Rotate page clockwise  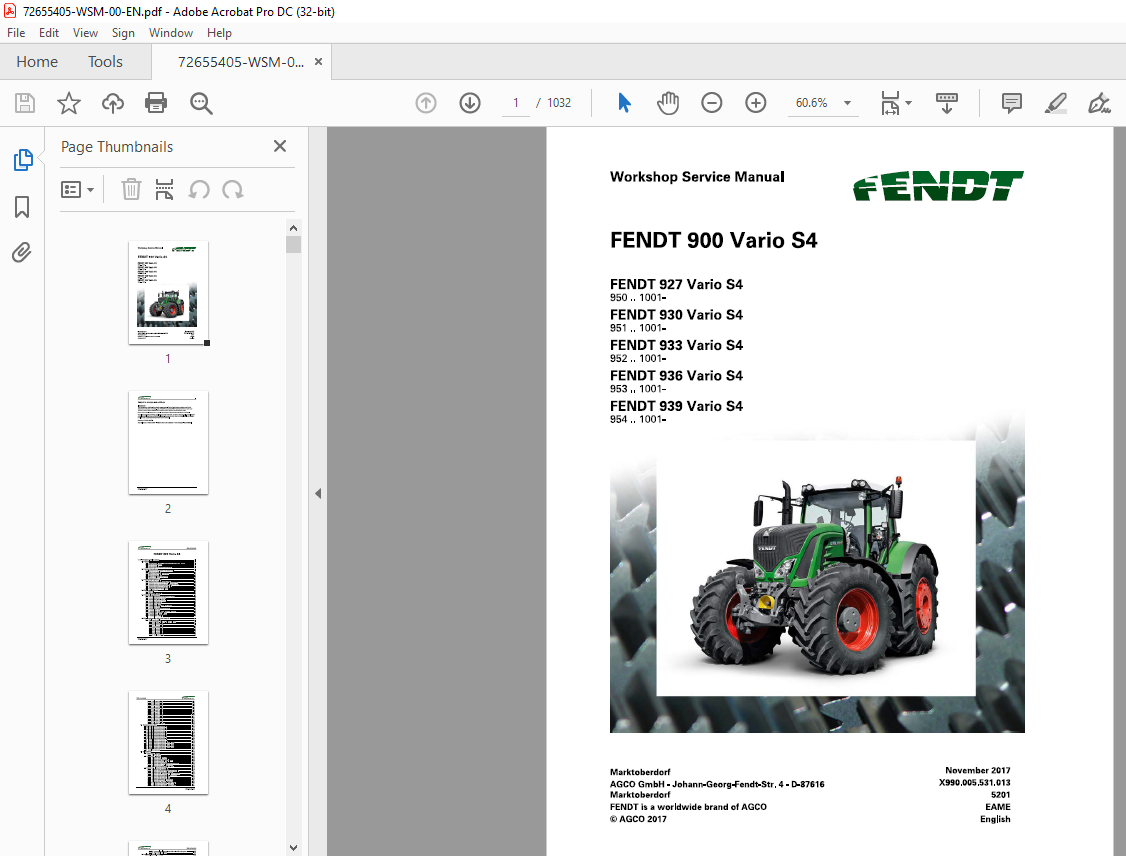[x=233, y=190]
